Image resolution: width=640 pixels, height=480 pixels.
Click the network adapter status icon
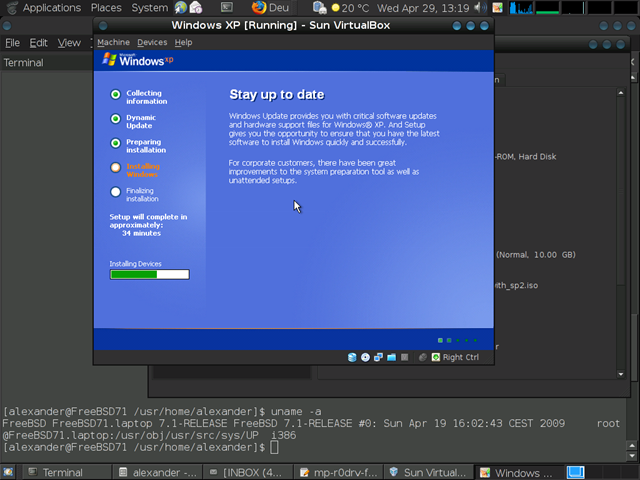pyautogui.click(x=378, y=357)
